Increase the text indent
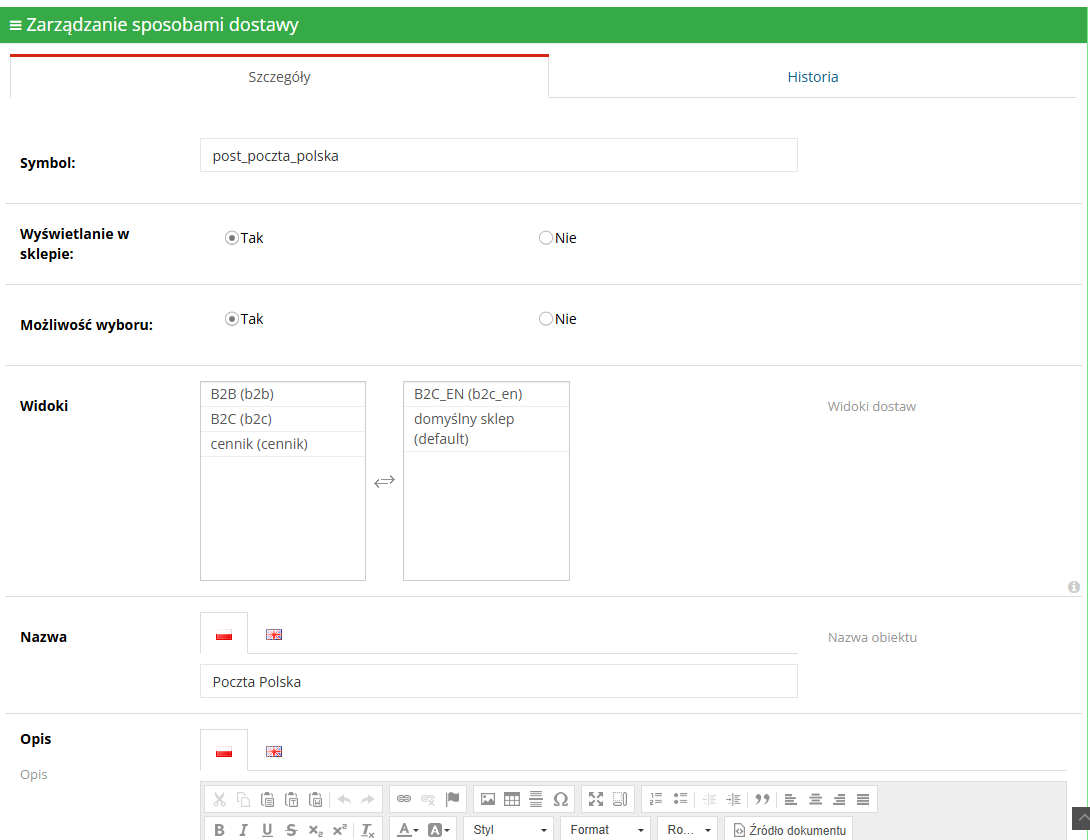 [x=733, y=799]
